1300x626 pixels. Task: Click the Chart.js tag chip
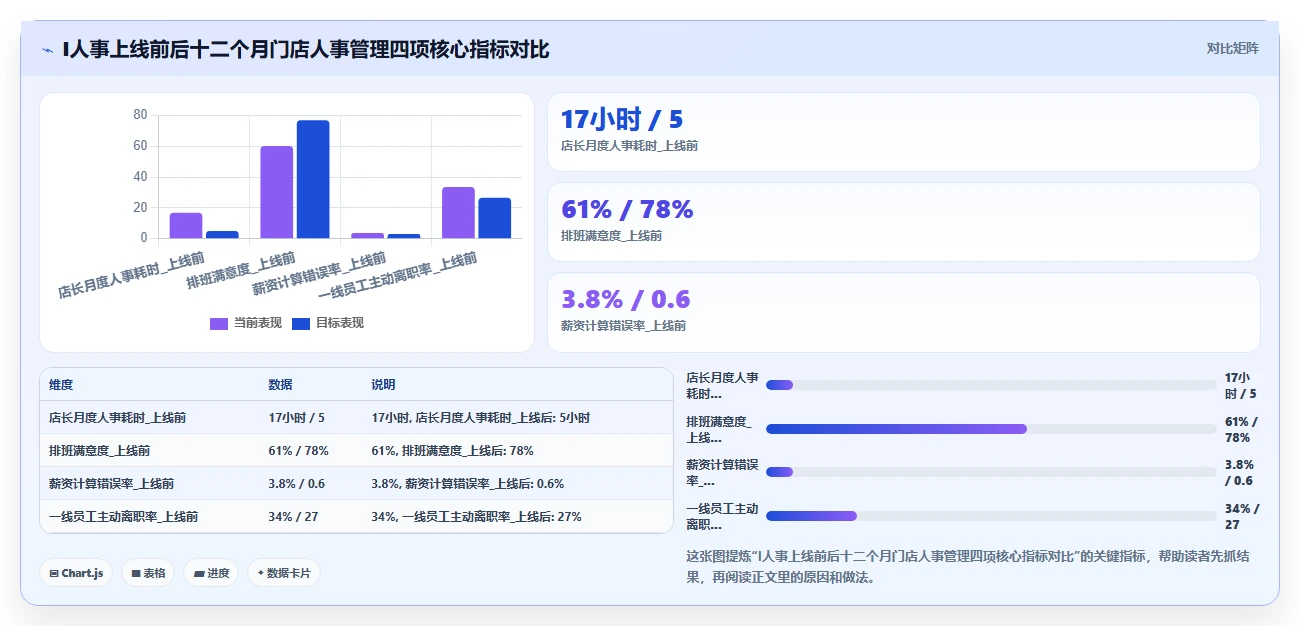(76, 573)
